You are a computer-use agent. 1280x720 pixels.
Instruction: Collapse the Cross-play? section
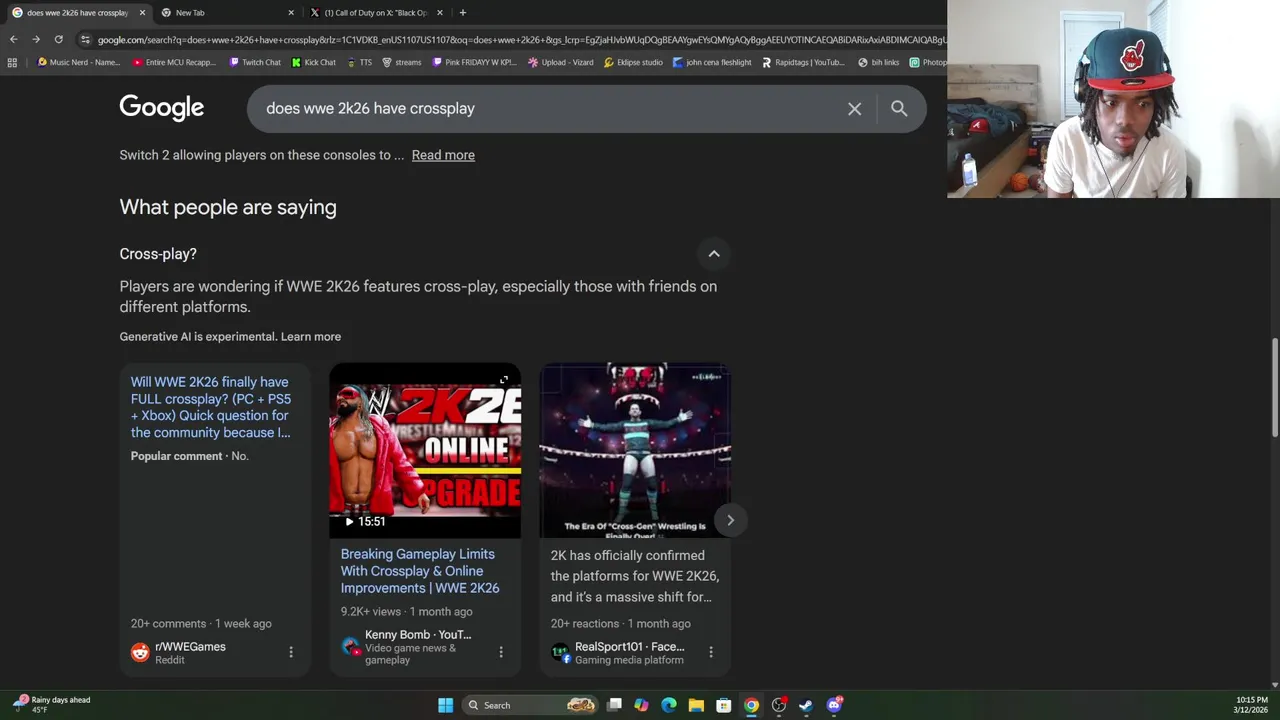click(714, 254)
